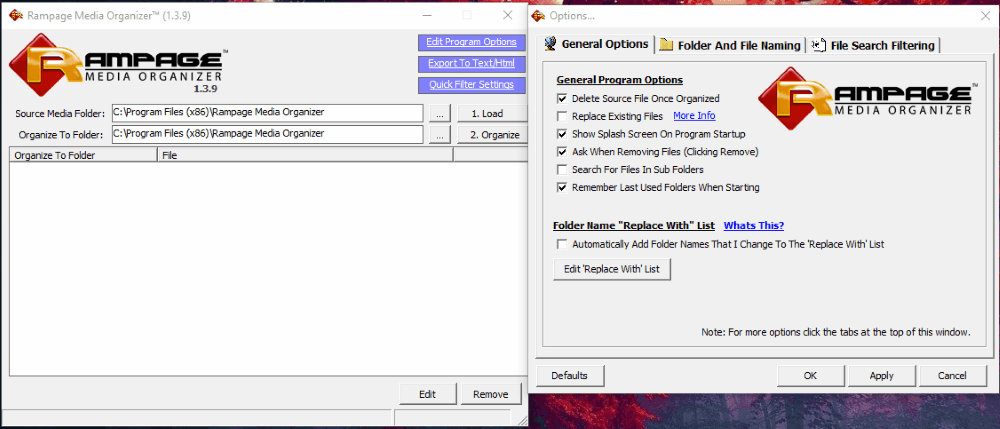
Task: Click the Organize To Folder column header
Action: (84, 155)
